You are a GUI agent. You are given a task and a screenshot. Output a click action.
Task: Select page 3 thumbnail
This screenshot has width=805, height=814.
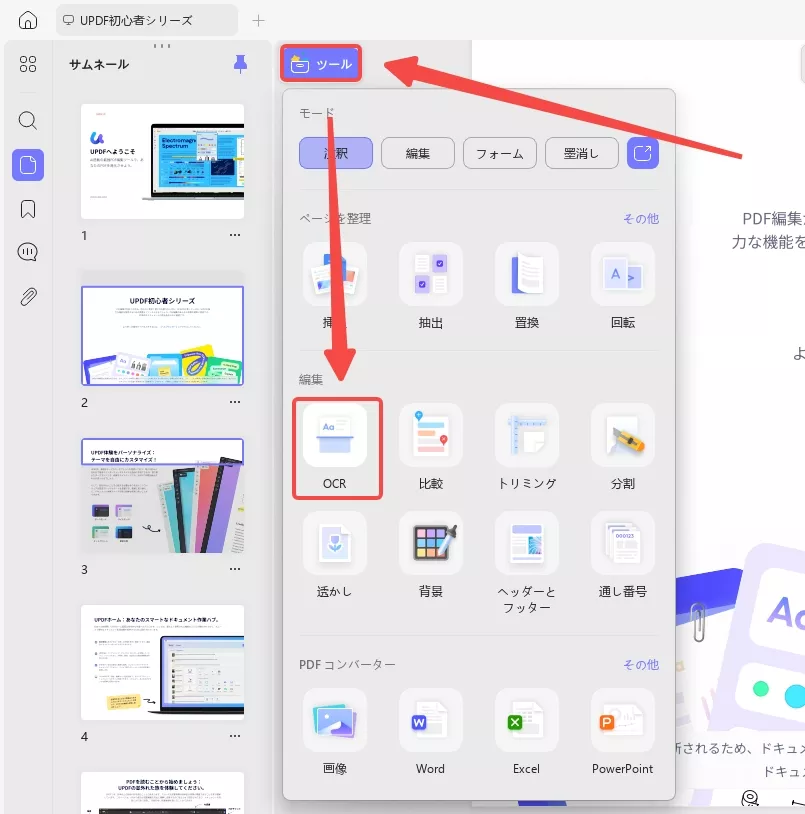pyautogui.click(x=162, y=496)
